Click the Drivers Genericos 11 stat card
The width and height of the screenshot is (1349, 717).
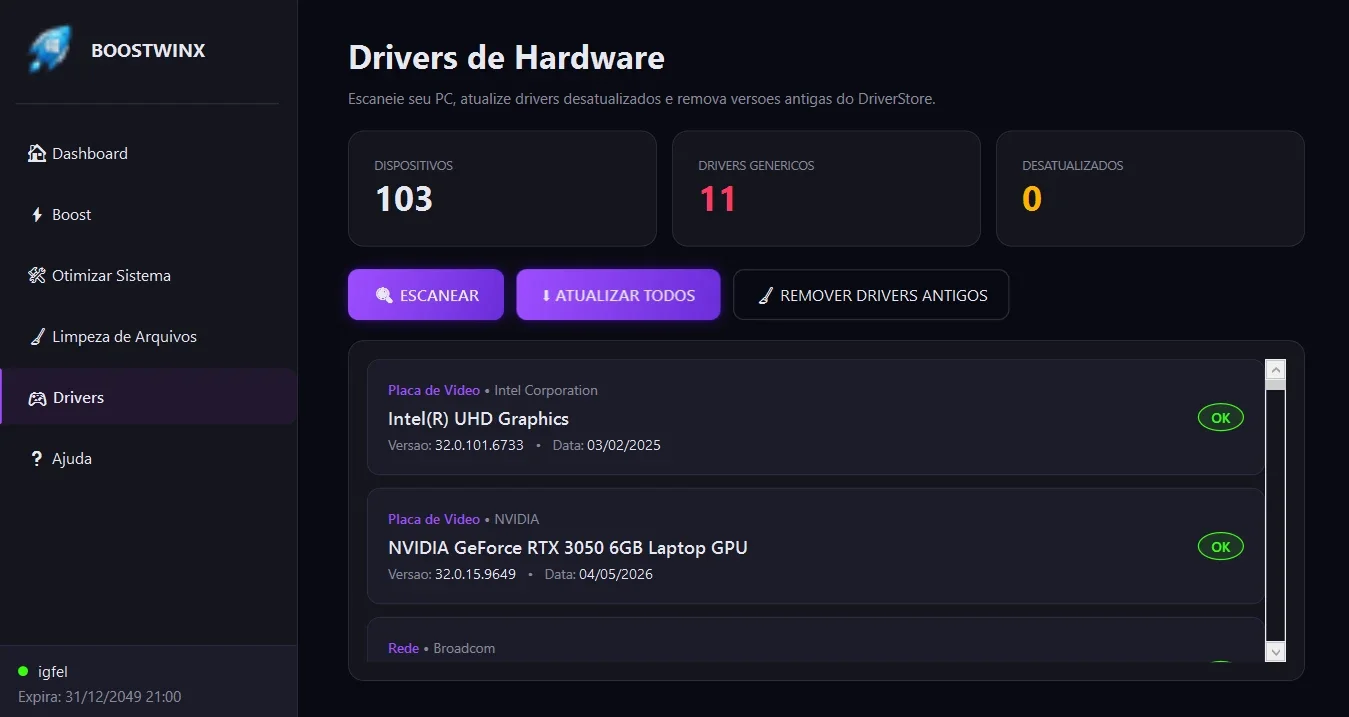pos(826,188)
